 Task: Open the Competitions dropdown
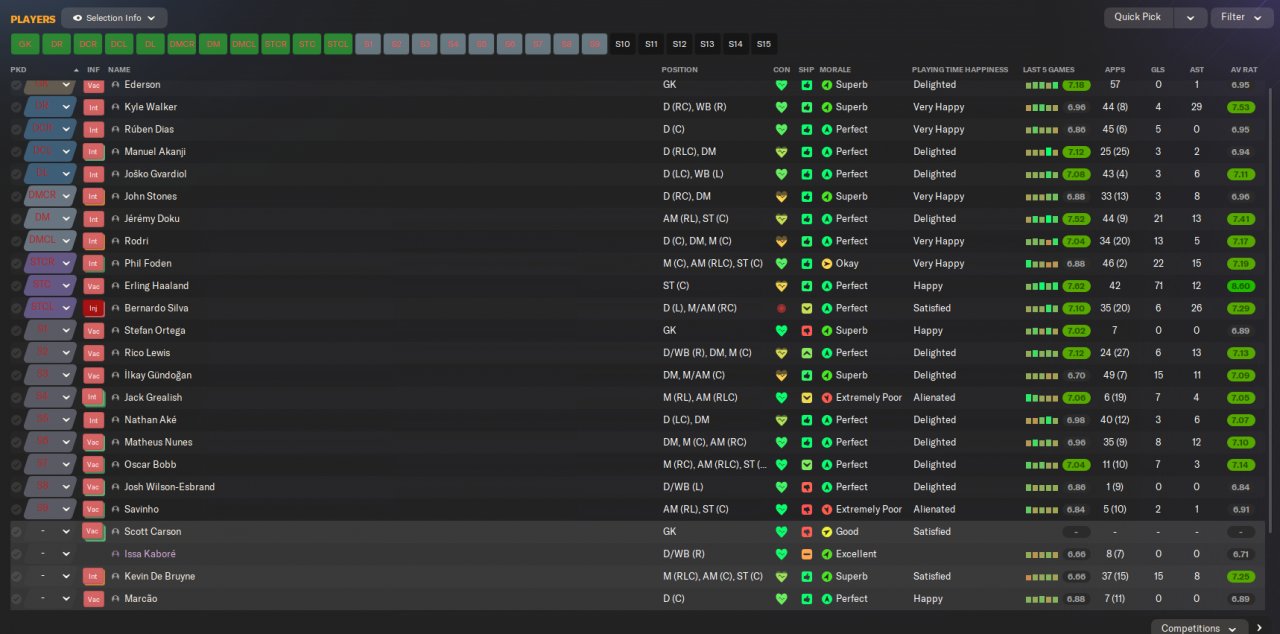1198,628
